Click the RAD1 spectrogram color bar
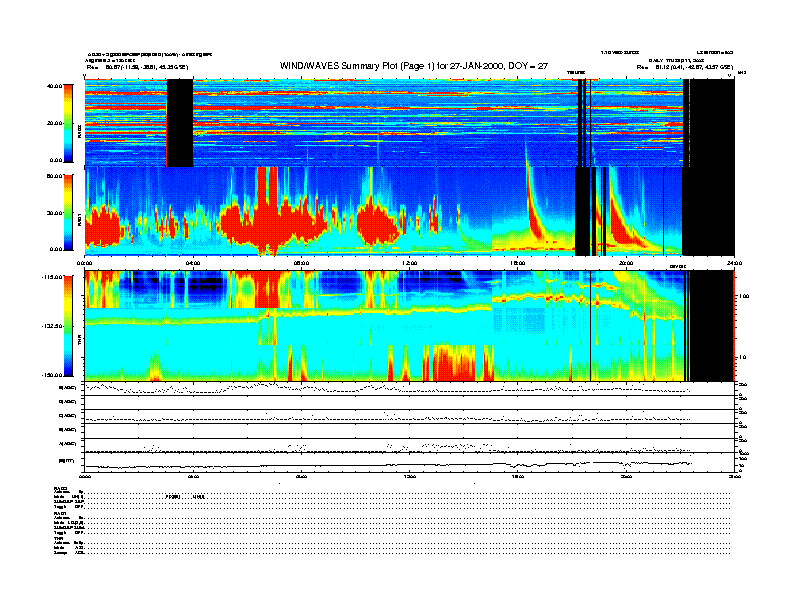Viewport: 792px width, 612px height. [68, 212]
